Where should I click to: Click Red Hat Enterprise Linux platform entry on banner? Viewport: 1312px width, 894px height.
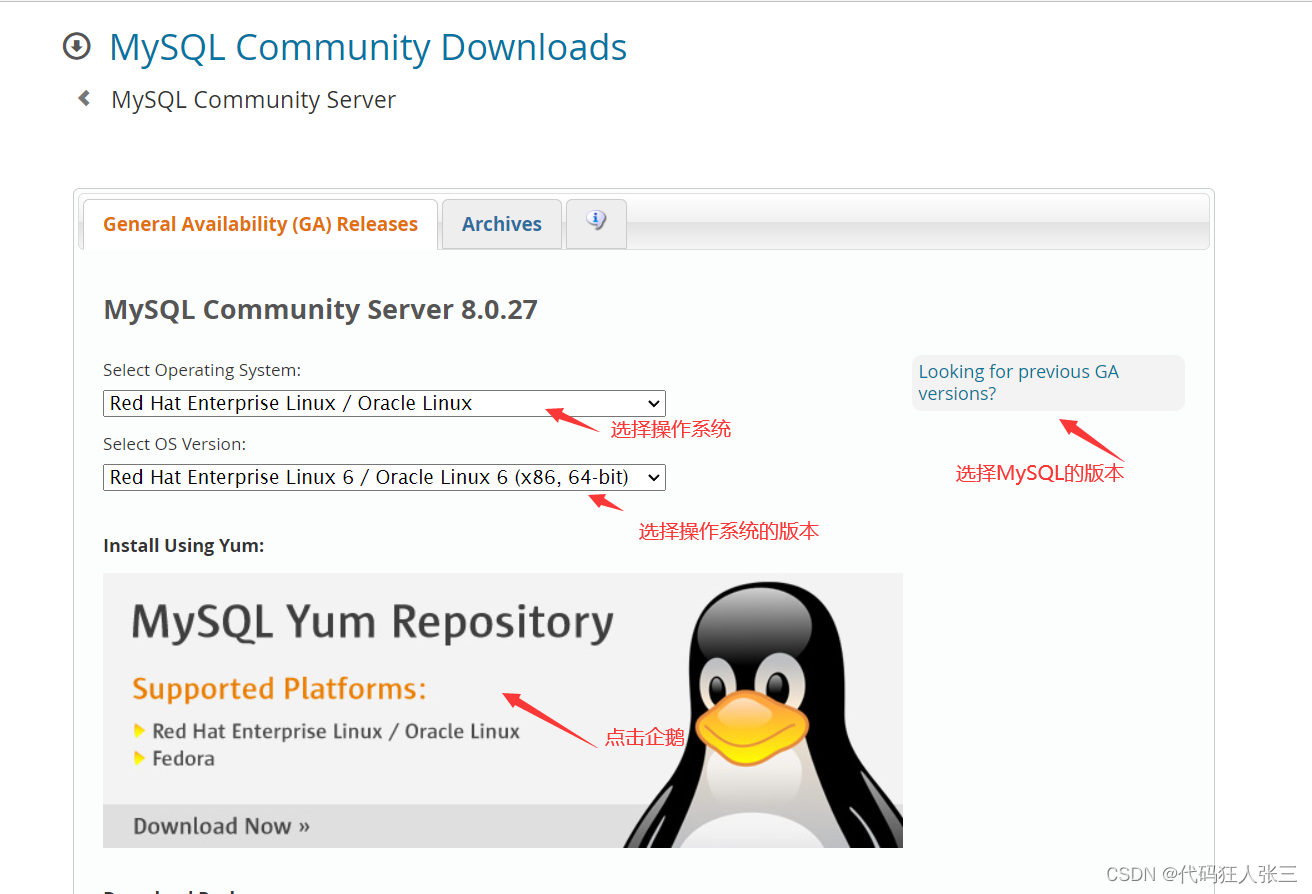[336, 731]
